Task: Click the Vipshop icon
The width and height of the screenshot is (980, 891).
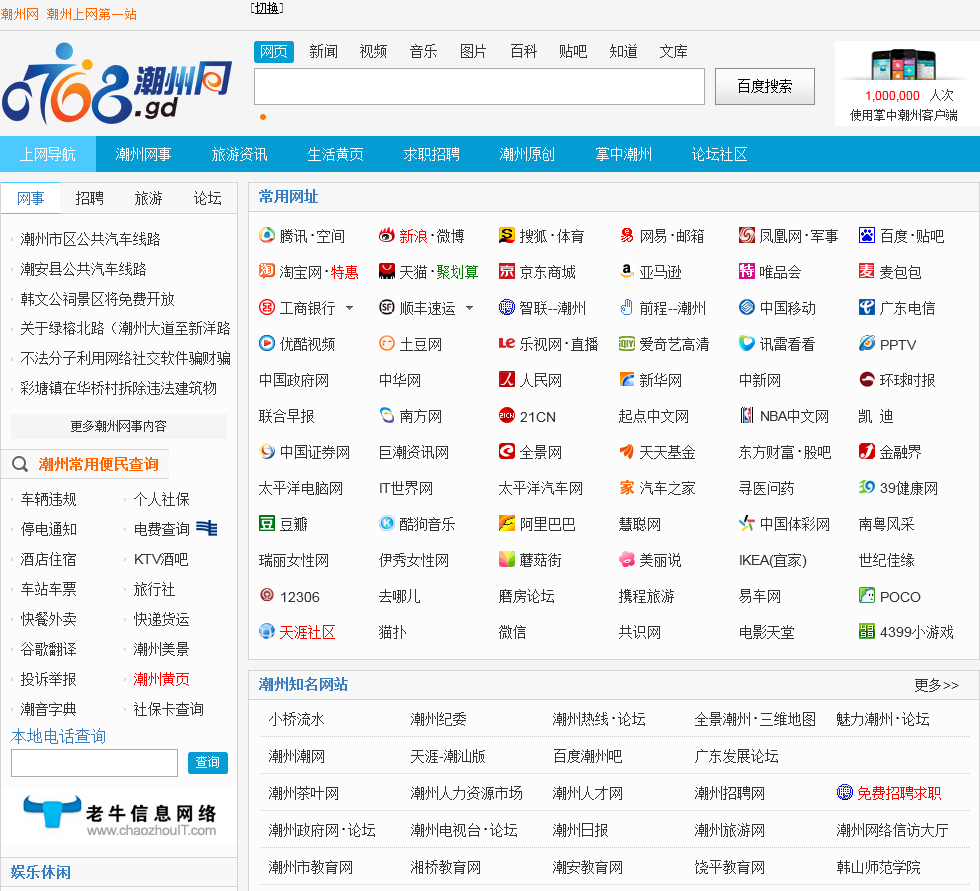Action: [x=746, y=271]
